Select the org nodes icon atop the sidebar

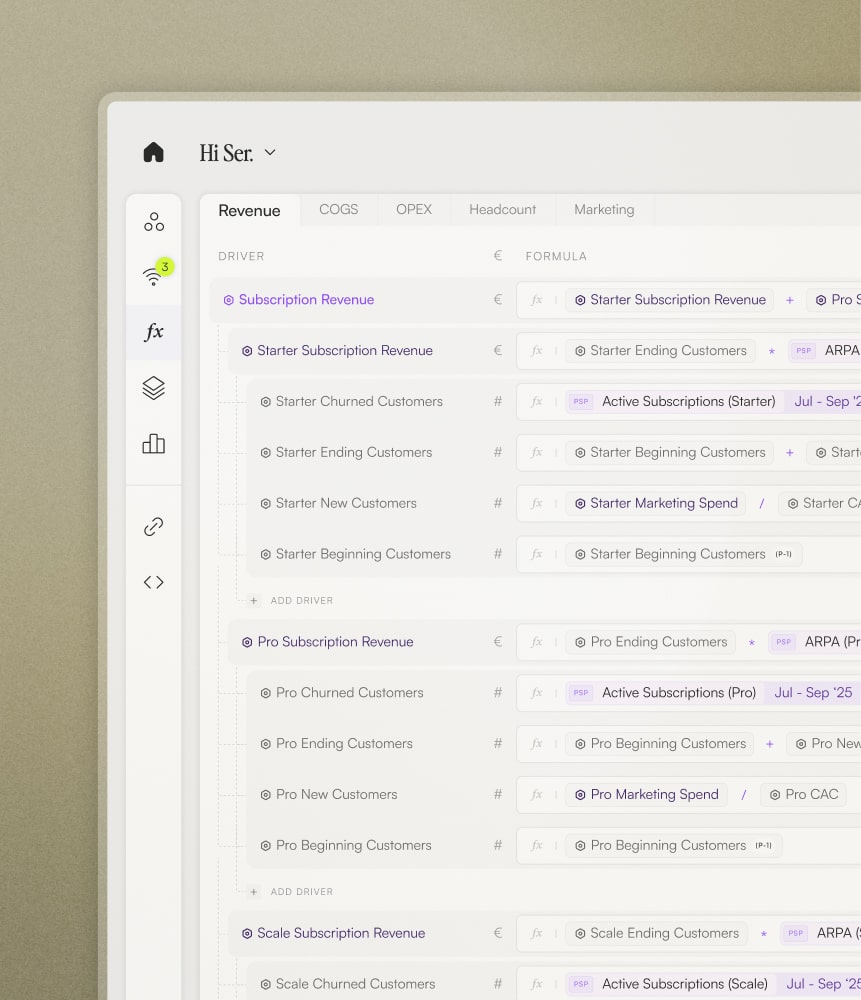[153, 220]
